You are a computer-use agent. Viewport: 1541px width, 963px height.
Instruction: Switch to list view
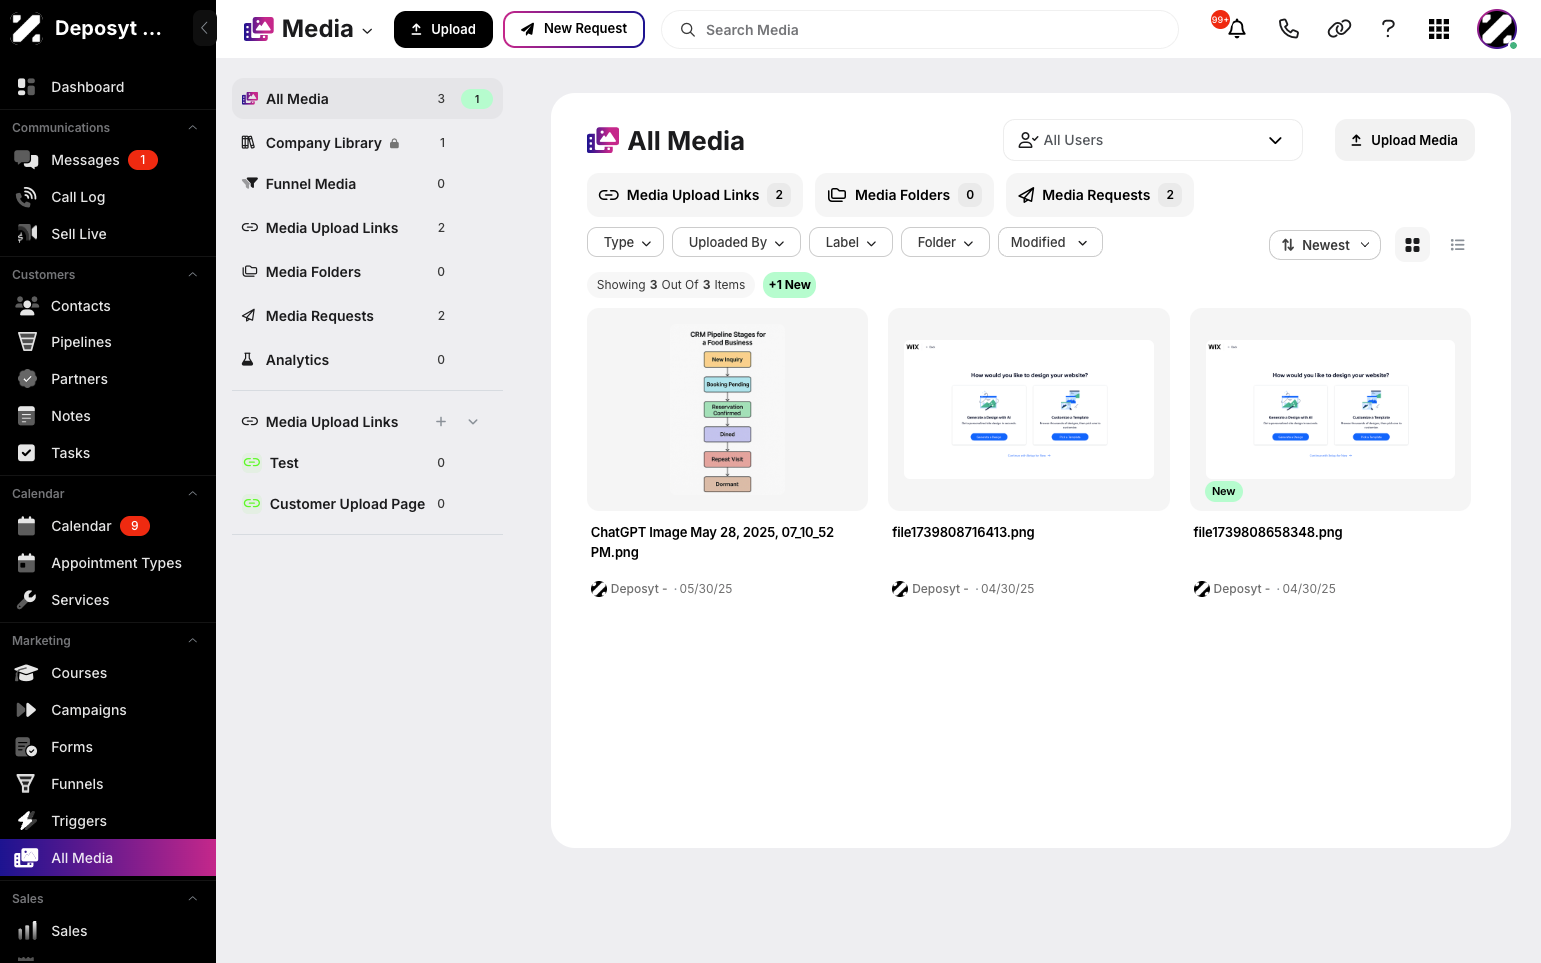1457,245
